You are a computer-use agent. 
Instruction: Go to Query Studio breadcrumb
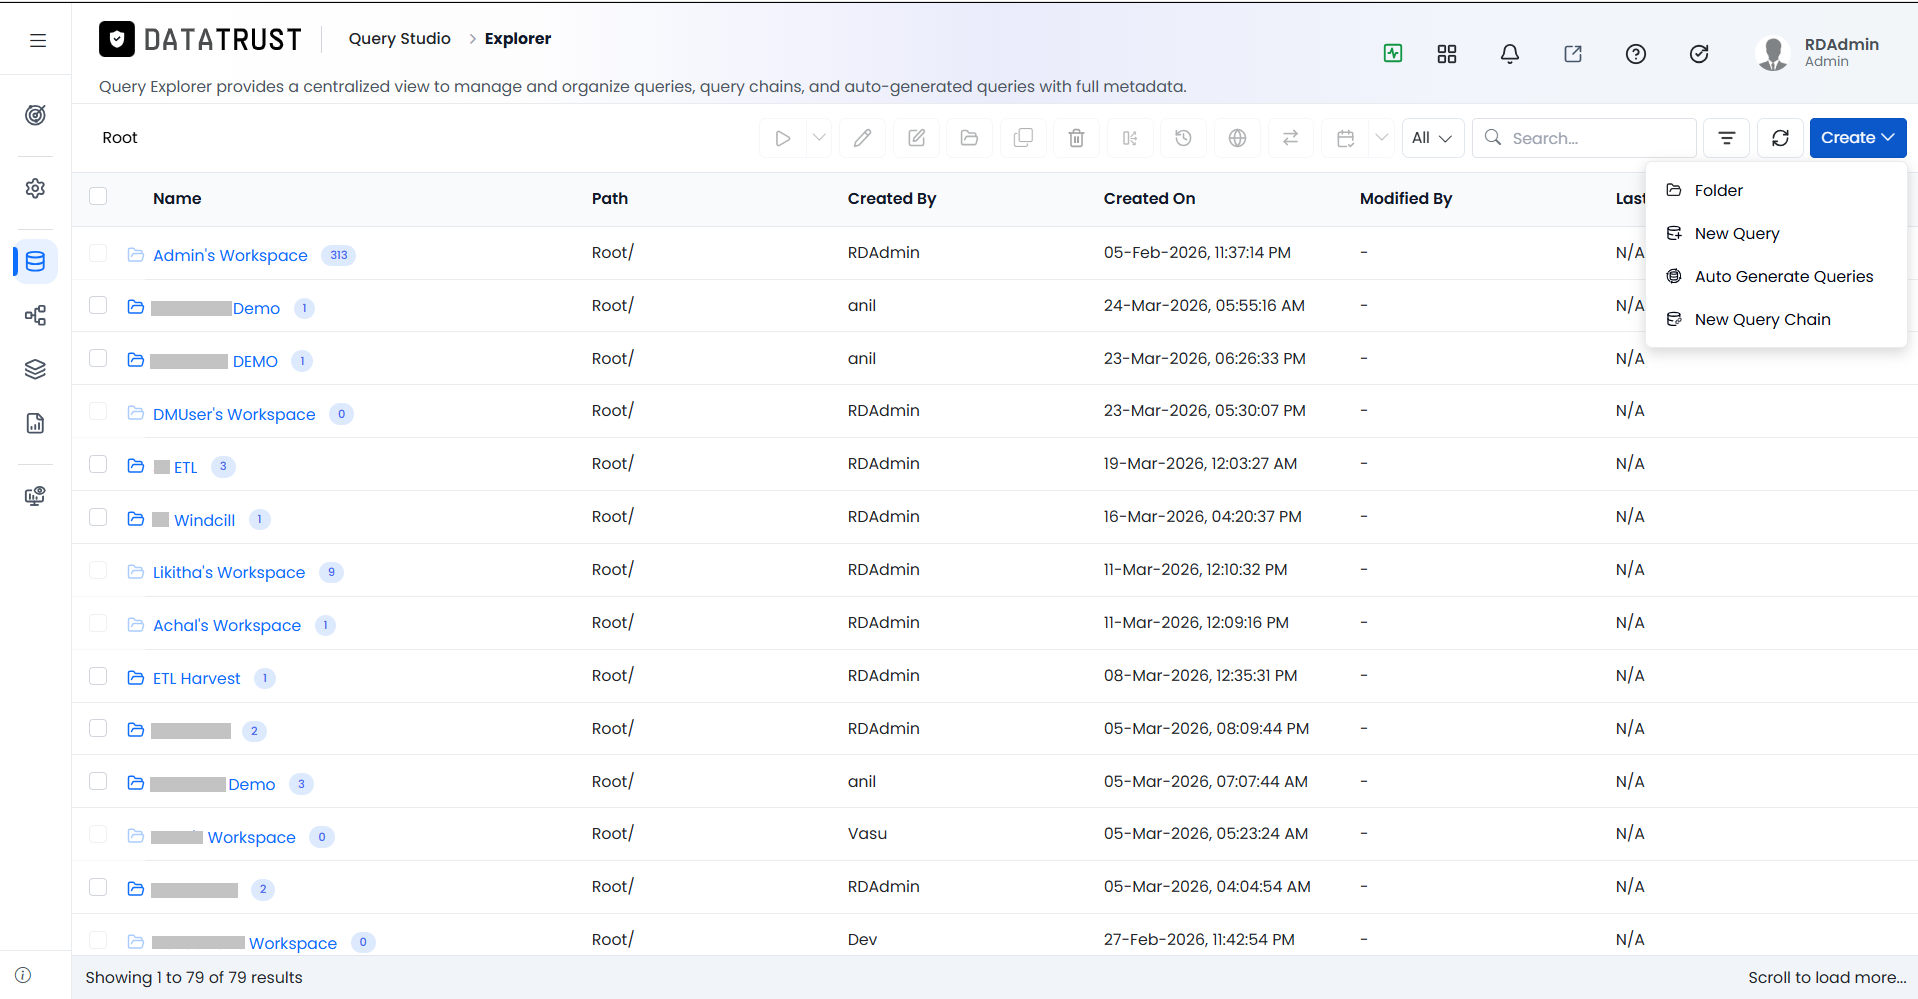pyautogui.click(x=399, y=39)
